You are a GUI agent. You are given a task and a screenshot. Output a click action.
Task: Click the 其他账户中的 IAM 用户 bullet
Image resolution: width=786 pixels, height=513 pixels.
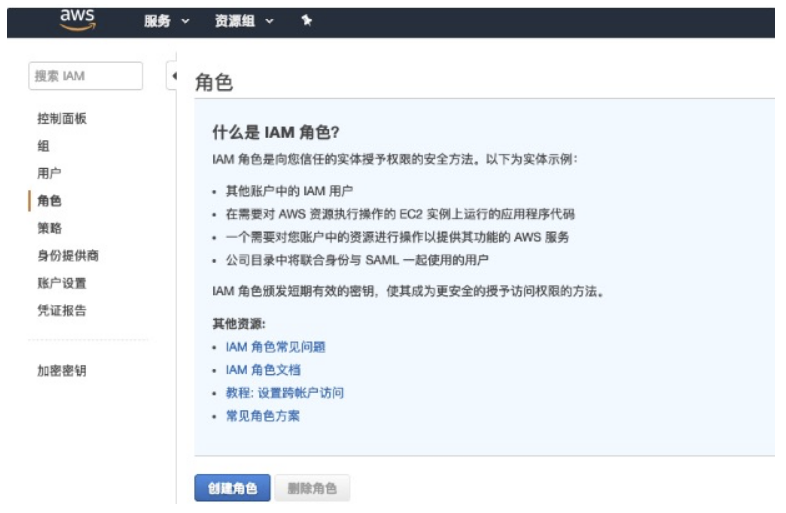(x=289, y=191)
